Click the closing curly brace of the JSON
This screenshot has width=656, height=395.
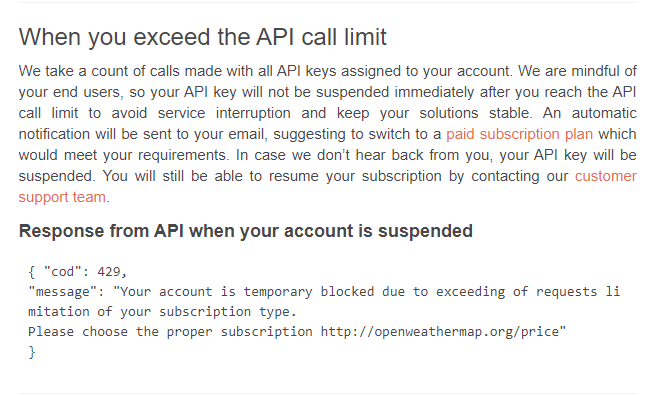click(x=32, y=352)
